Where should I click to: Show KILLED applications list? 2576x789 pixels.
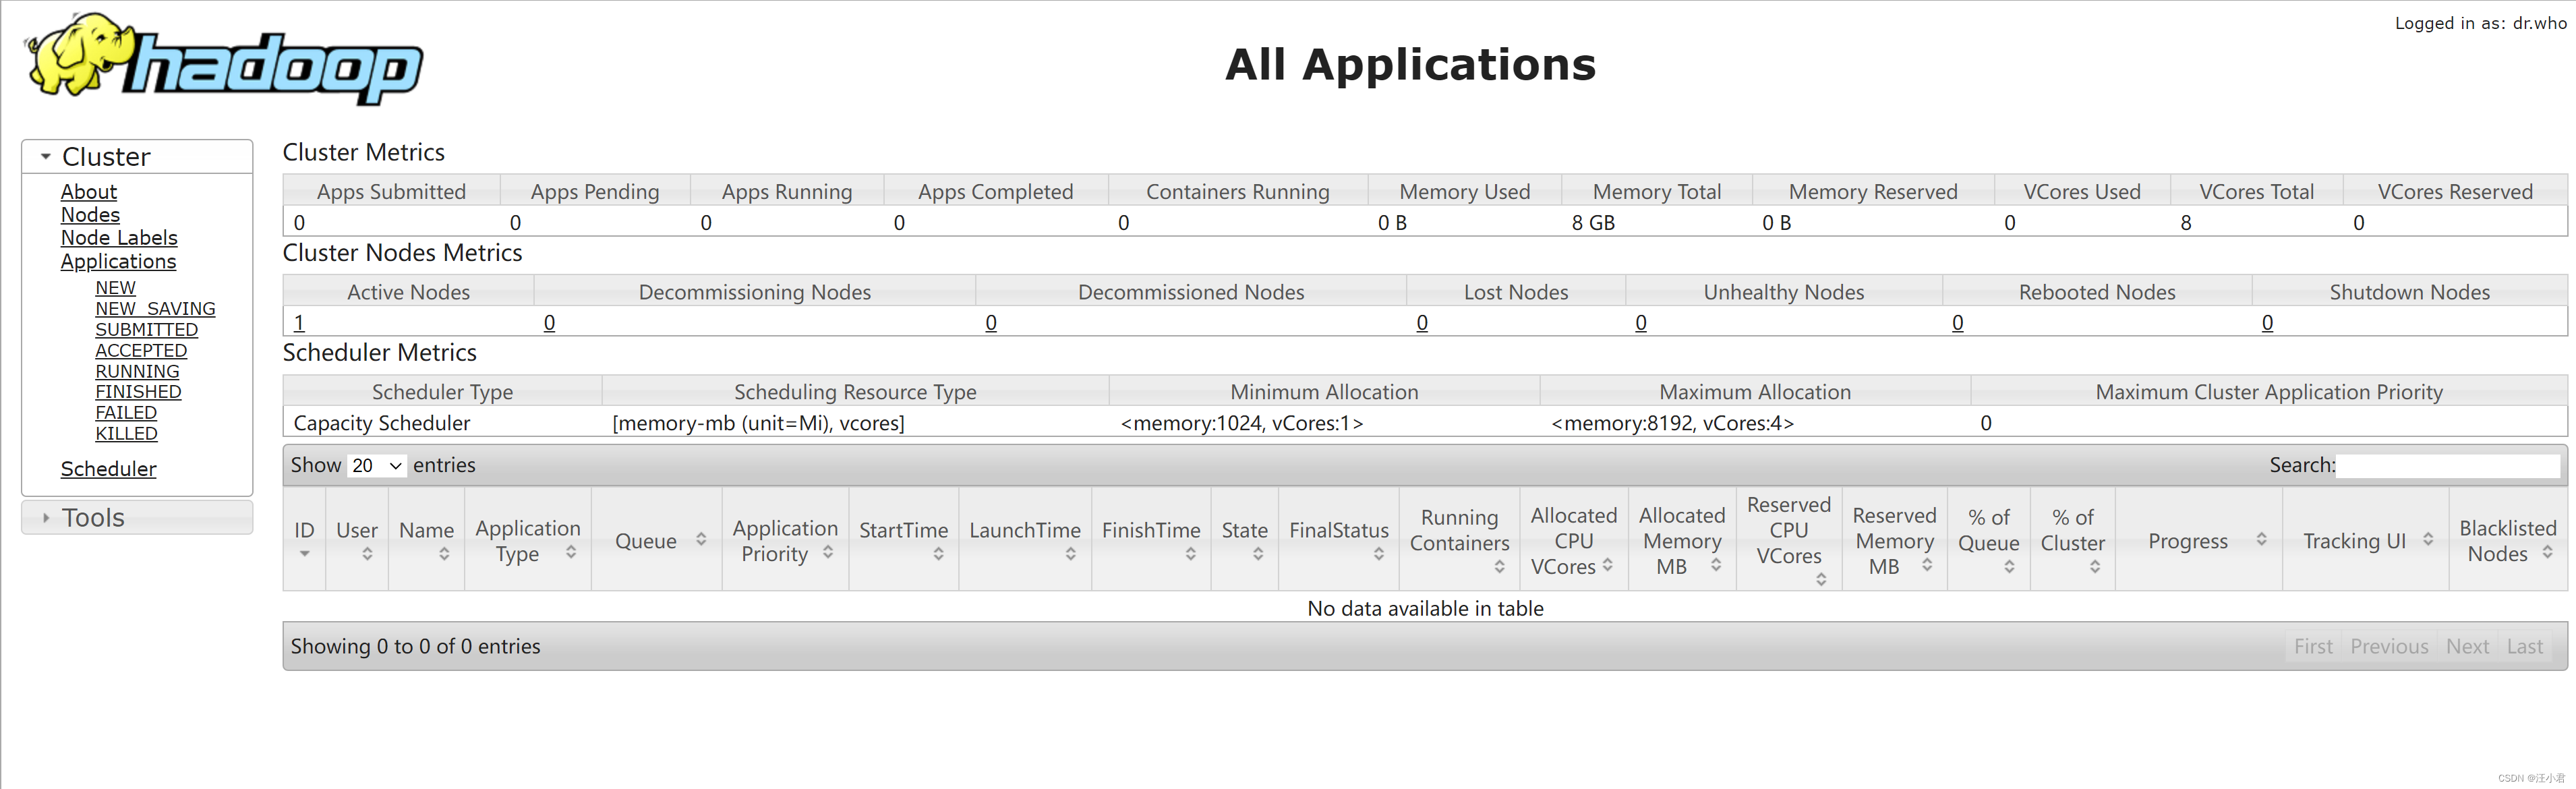click(x=126, y=434)
